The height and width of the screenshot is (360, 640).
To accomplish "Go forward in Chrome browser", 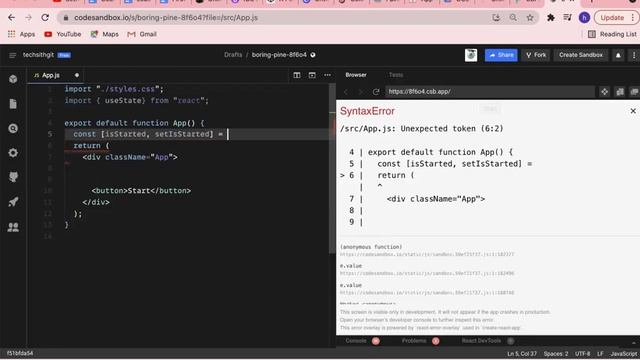I will 28,18.
